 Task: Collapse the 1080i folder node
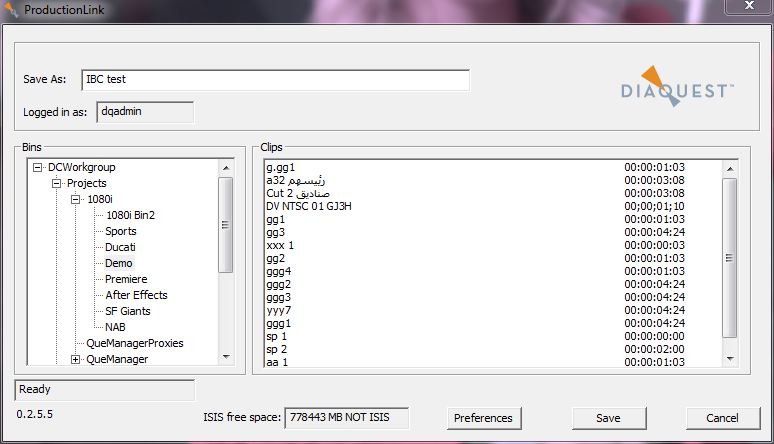click(x=76, y=200)
